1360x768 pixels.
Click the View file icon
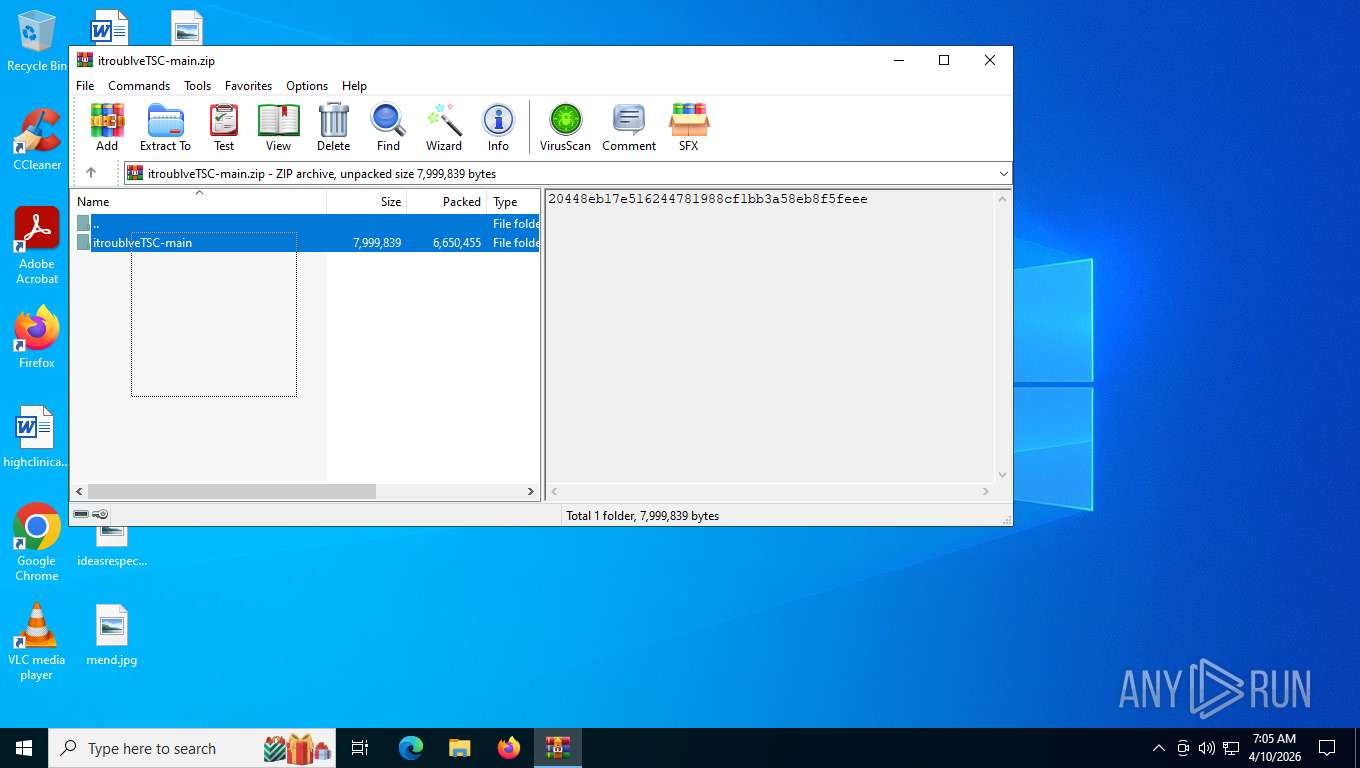(x=278, y=127)
